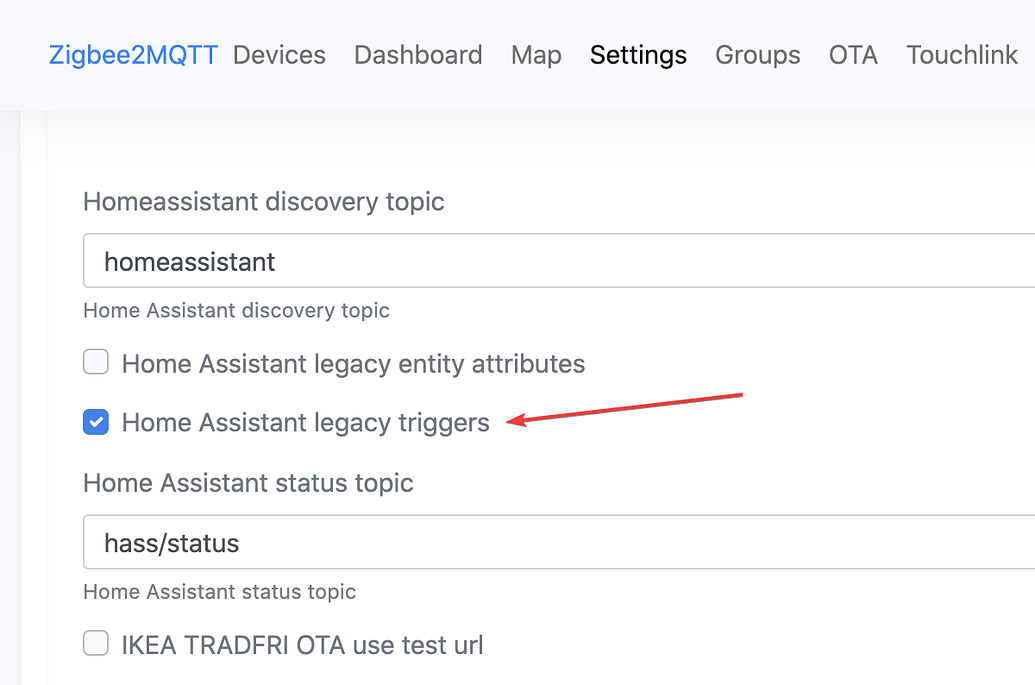Open the Devices page

click(x=279, y=55)
